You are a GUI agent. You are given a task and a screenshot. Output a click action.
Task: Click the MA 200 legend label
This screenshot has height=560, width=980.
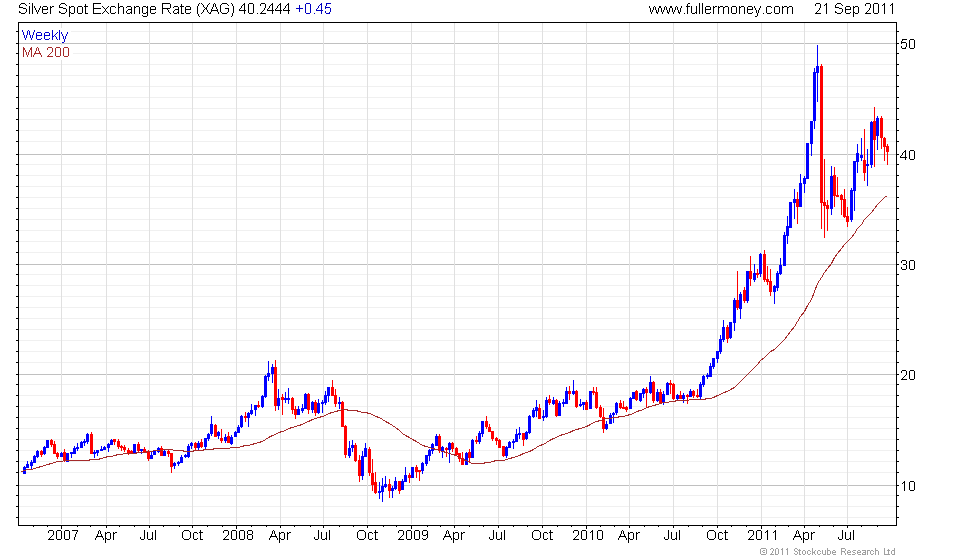(x=46, y=52)
